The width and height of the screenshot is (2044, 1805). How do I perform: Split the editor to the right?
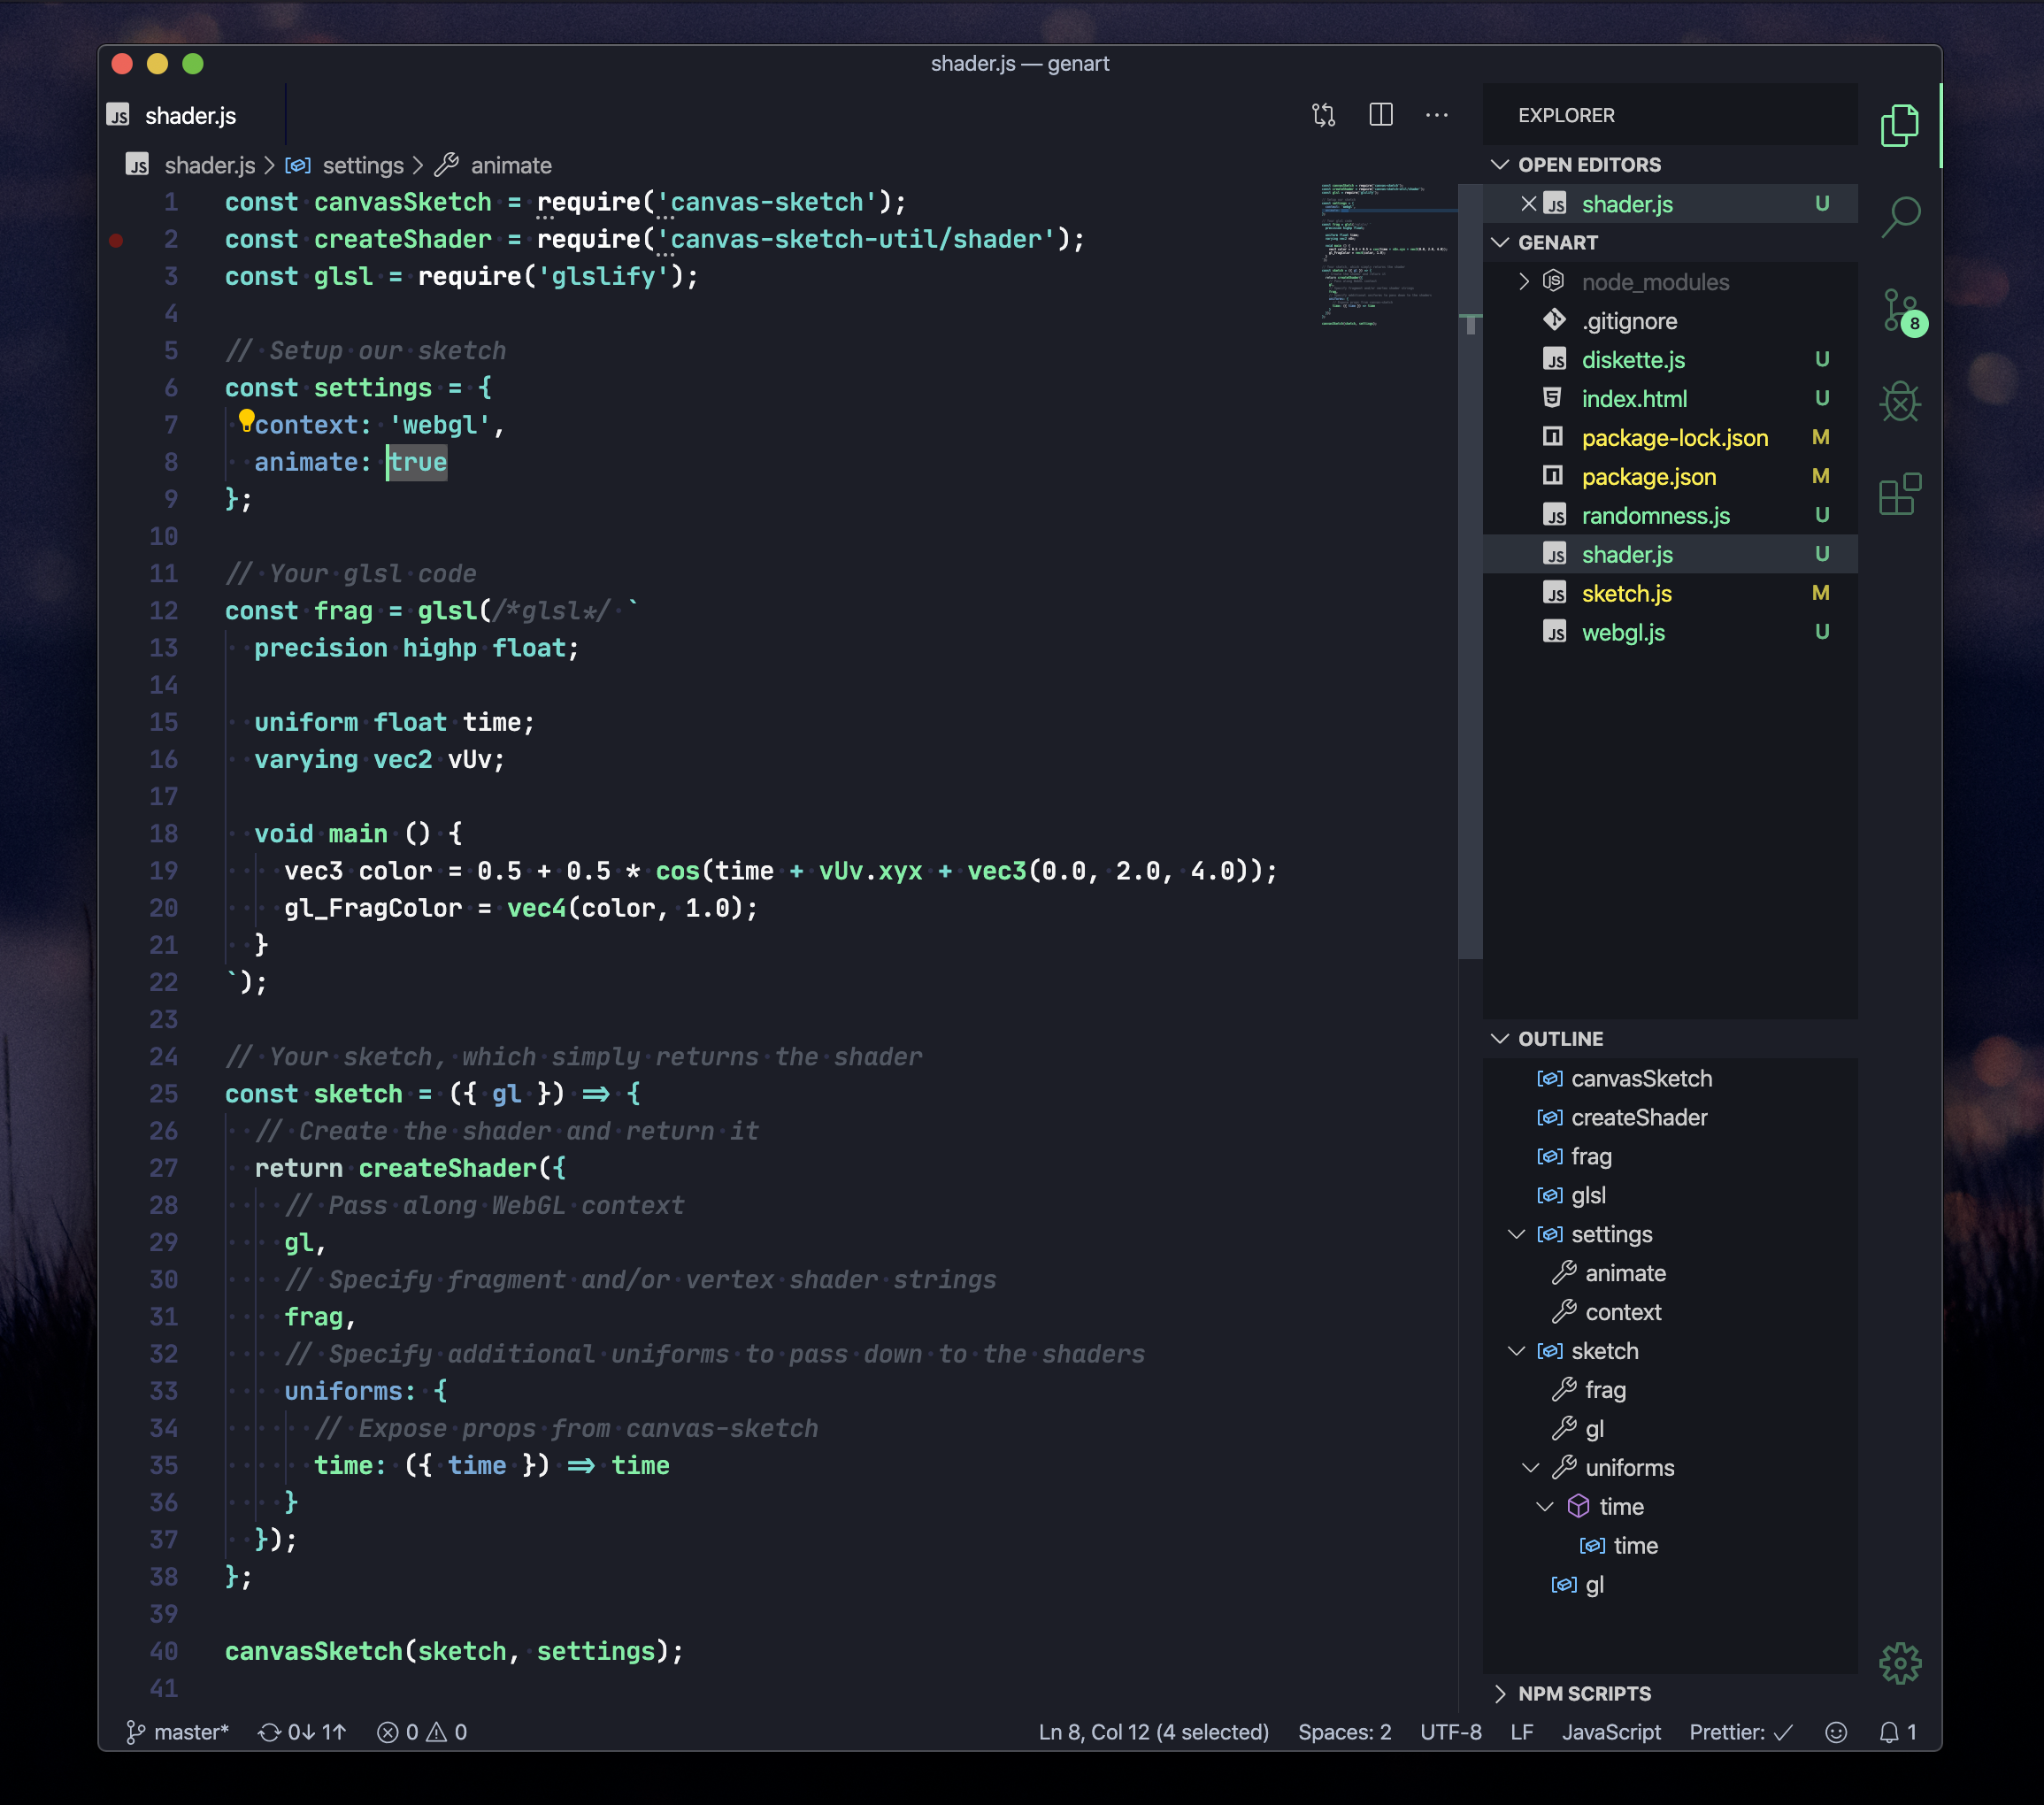(1380, 115)
